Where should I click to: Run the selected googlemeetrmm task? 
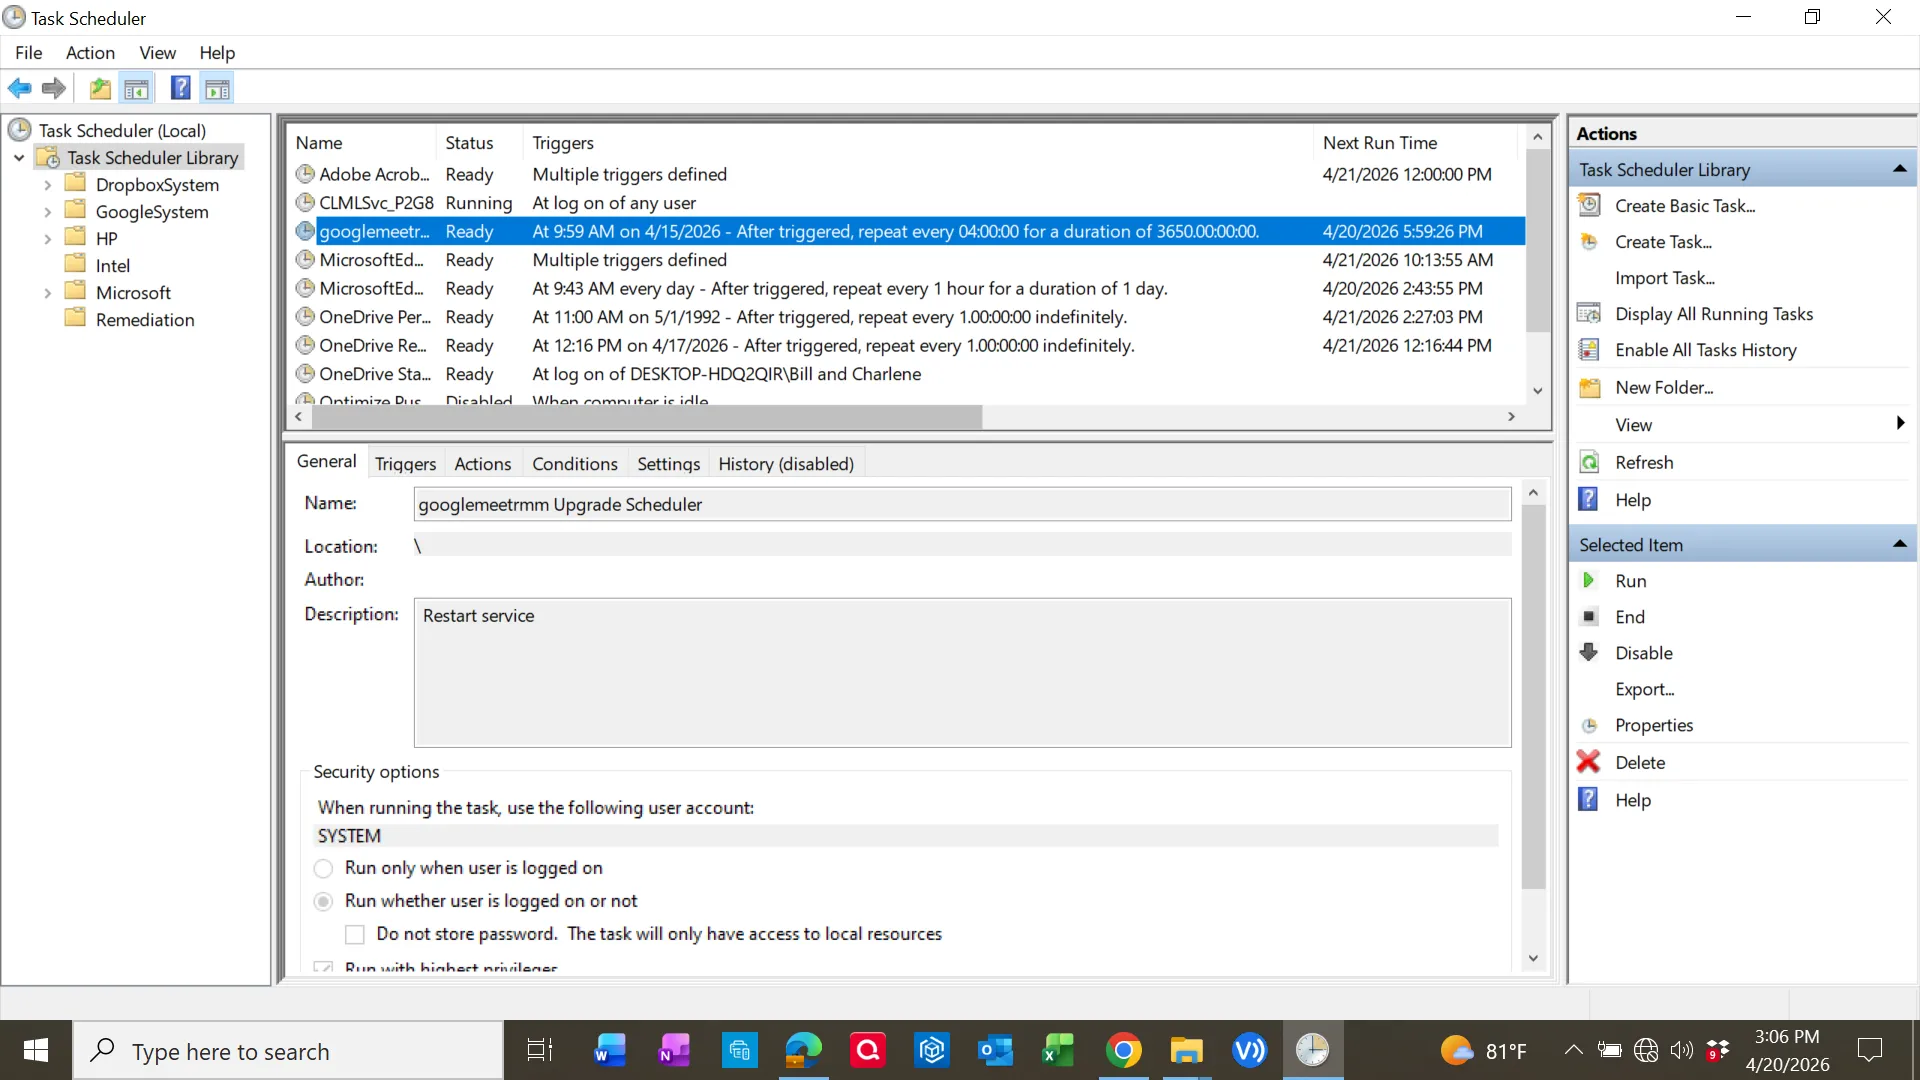coord(1630,580)
